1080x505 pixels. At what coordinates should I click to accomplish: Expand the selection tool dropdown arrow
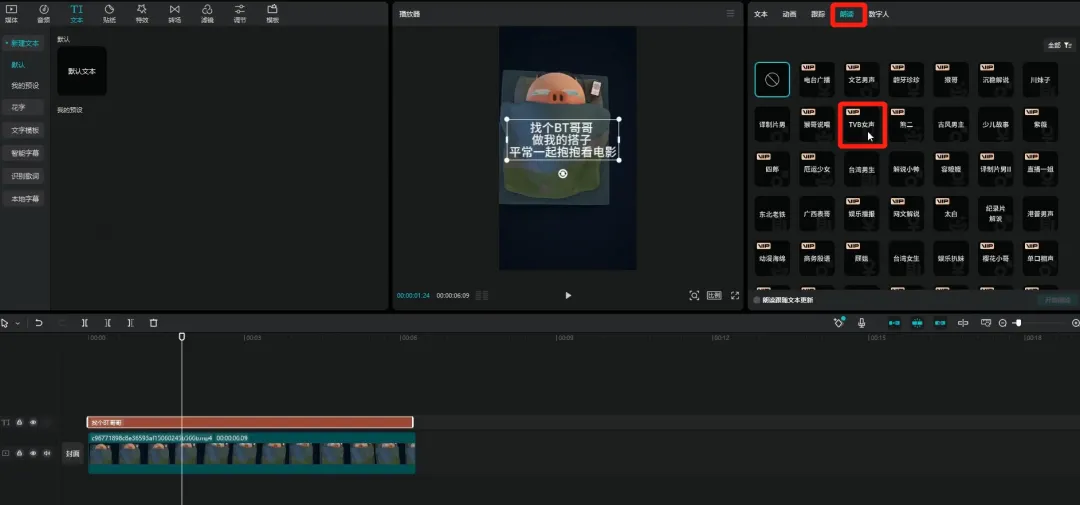pyautogui.click(x=17, y=323)
